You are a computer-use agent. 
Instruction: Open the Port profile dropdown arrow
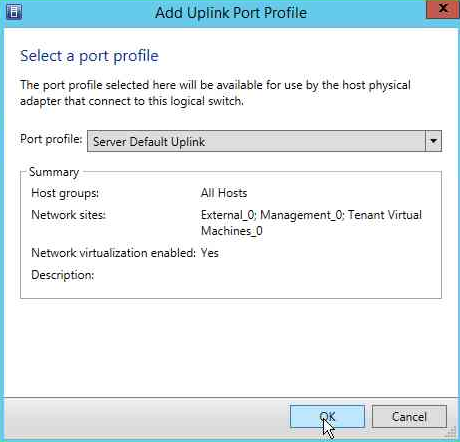433,141
